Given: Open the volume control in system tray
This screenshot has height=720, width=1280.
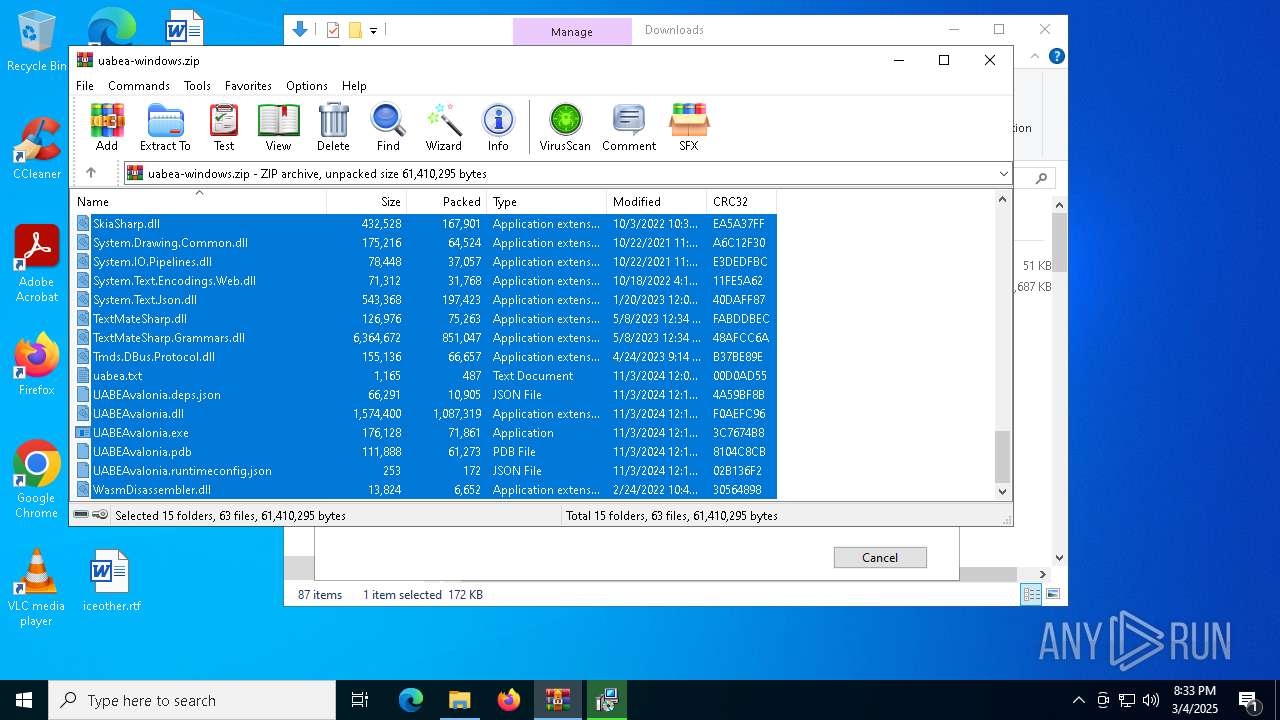Looking at the screenshot, I should [x=1151, y=700].
